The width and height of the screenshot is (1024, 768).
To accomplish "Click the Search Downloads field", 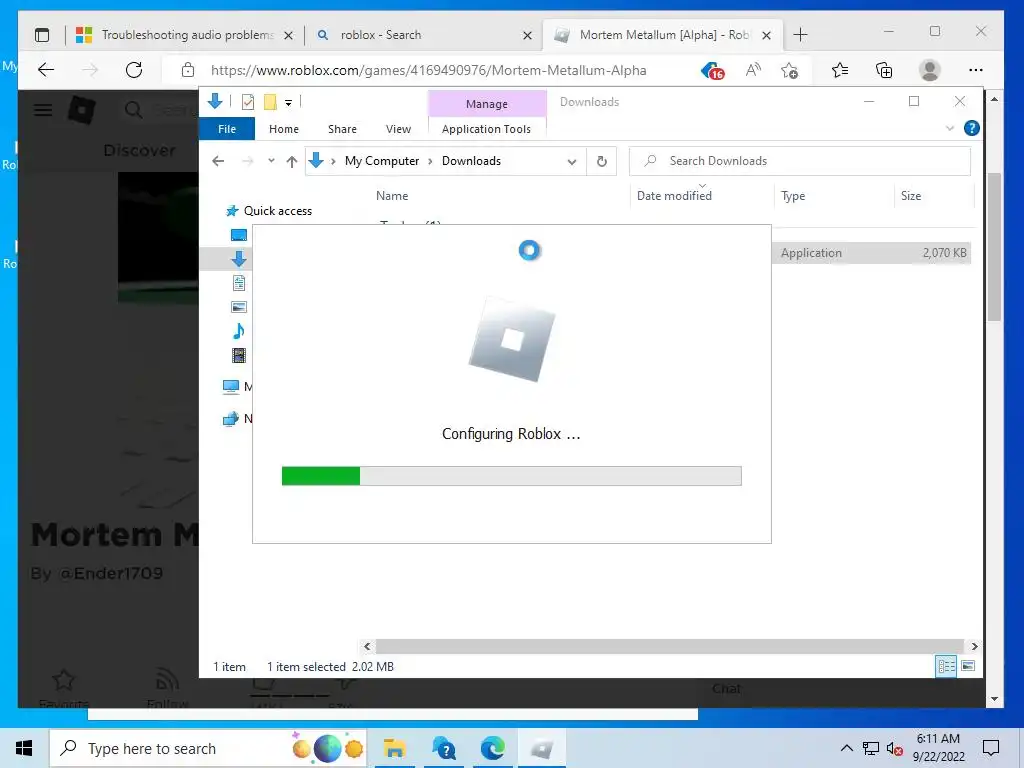I will 800,161.
